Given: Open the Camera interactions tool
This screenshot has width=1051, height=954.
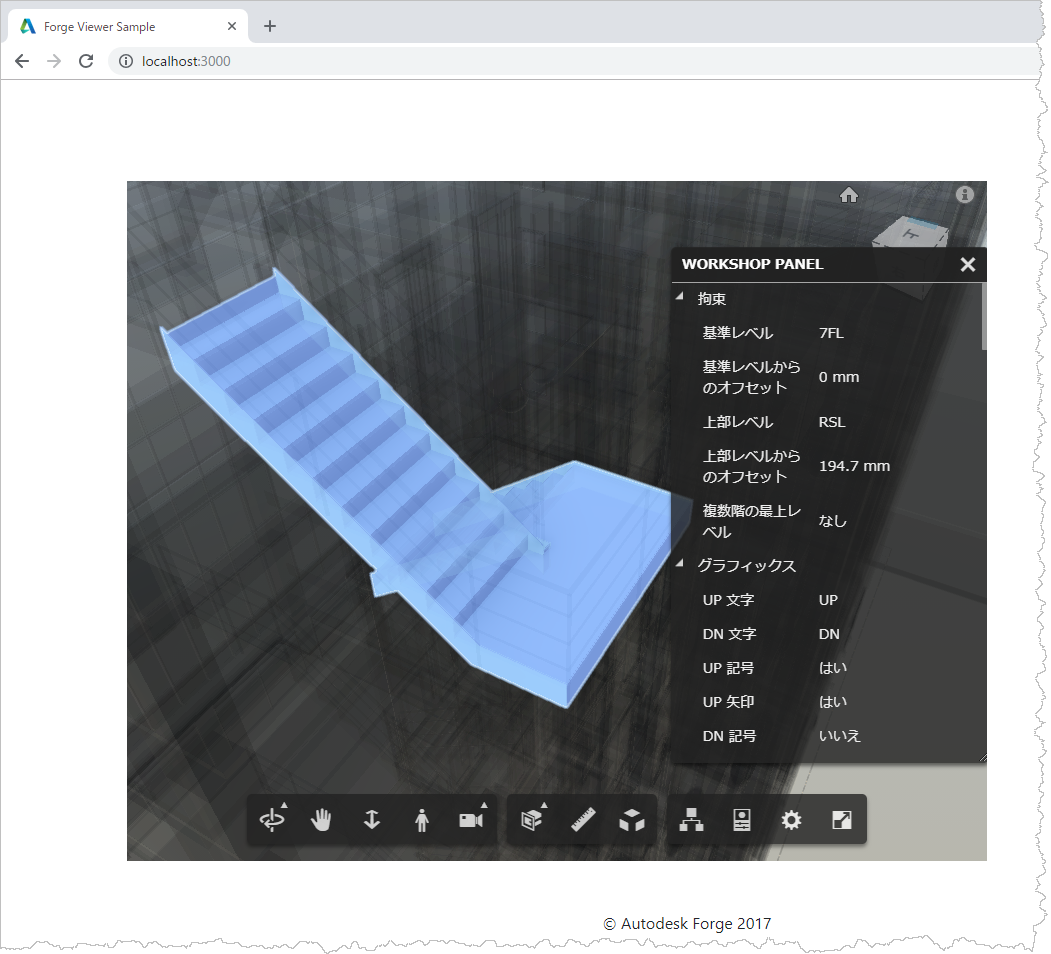Looking at the screenshot, I should pyautogui.click(x=469, y=819).
